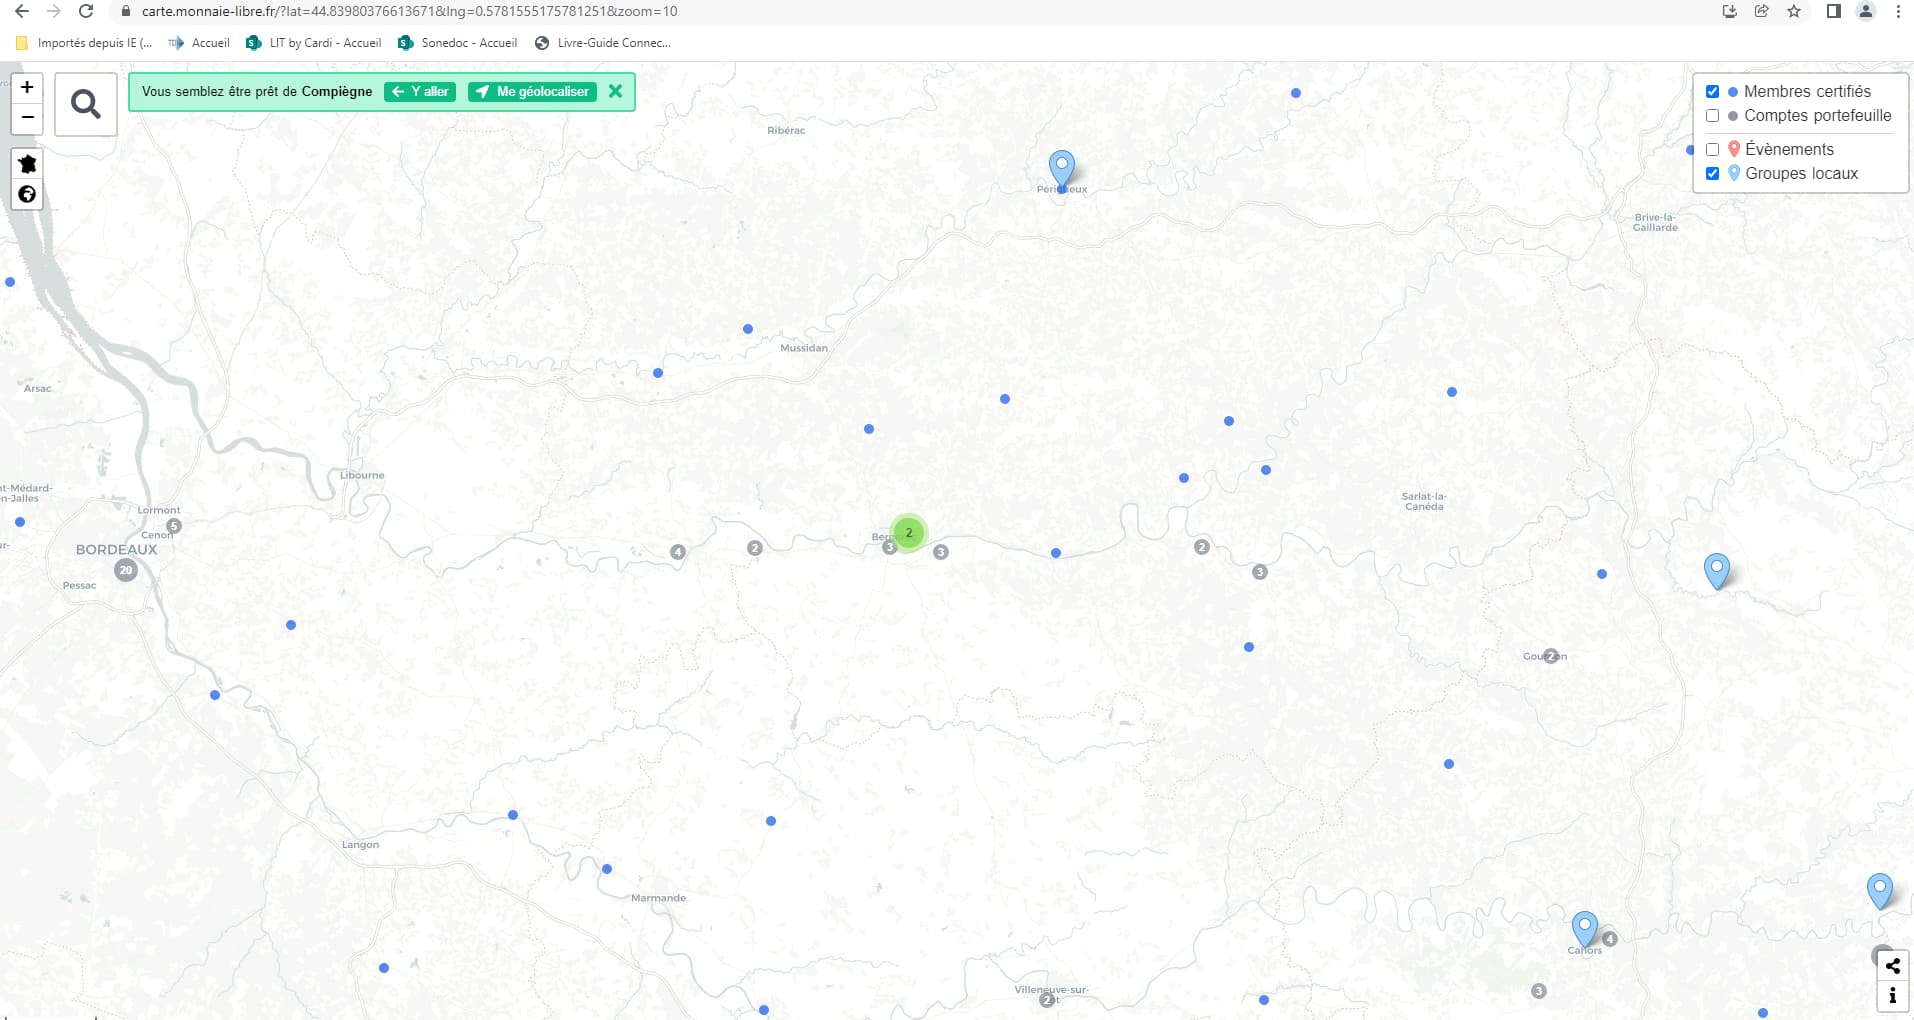
Task: Open the share icon on map
Action: coord(1892,966)
